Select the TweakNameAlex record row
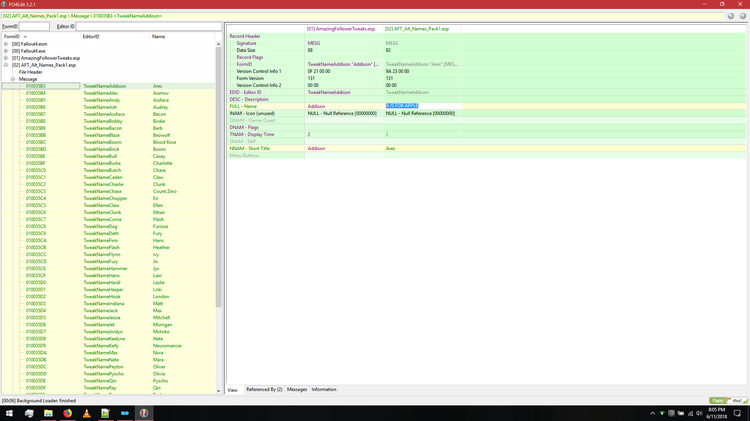Image resolution: width=750 pixels, height=421 pixels. click(x=109, y=93)
